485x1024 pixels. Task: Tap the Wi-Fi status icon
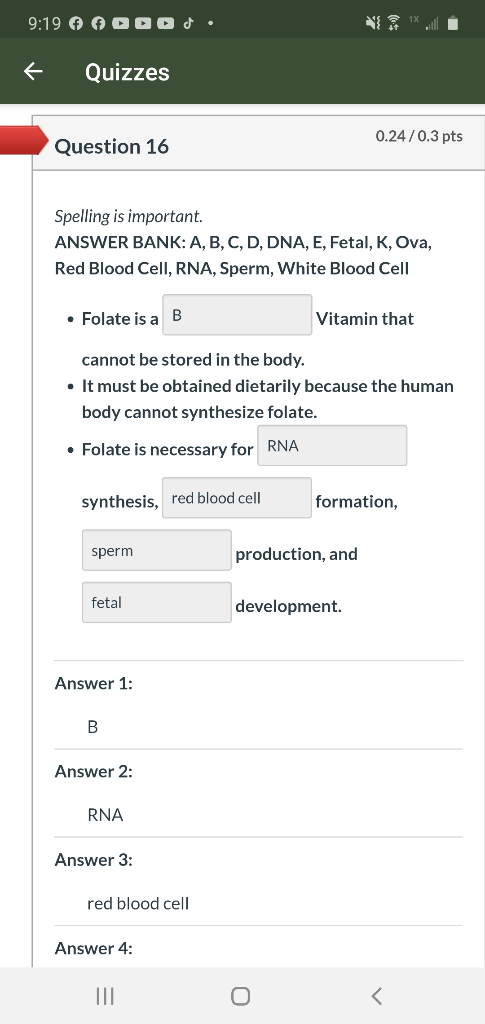coord(394,24)
